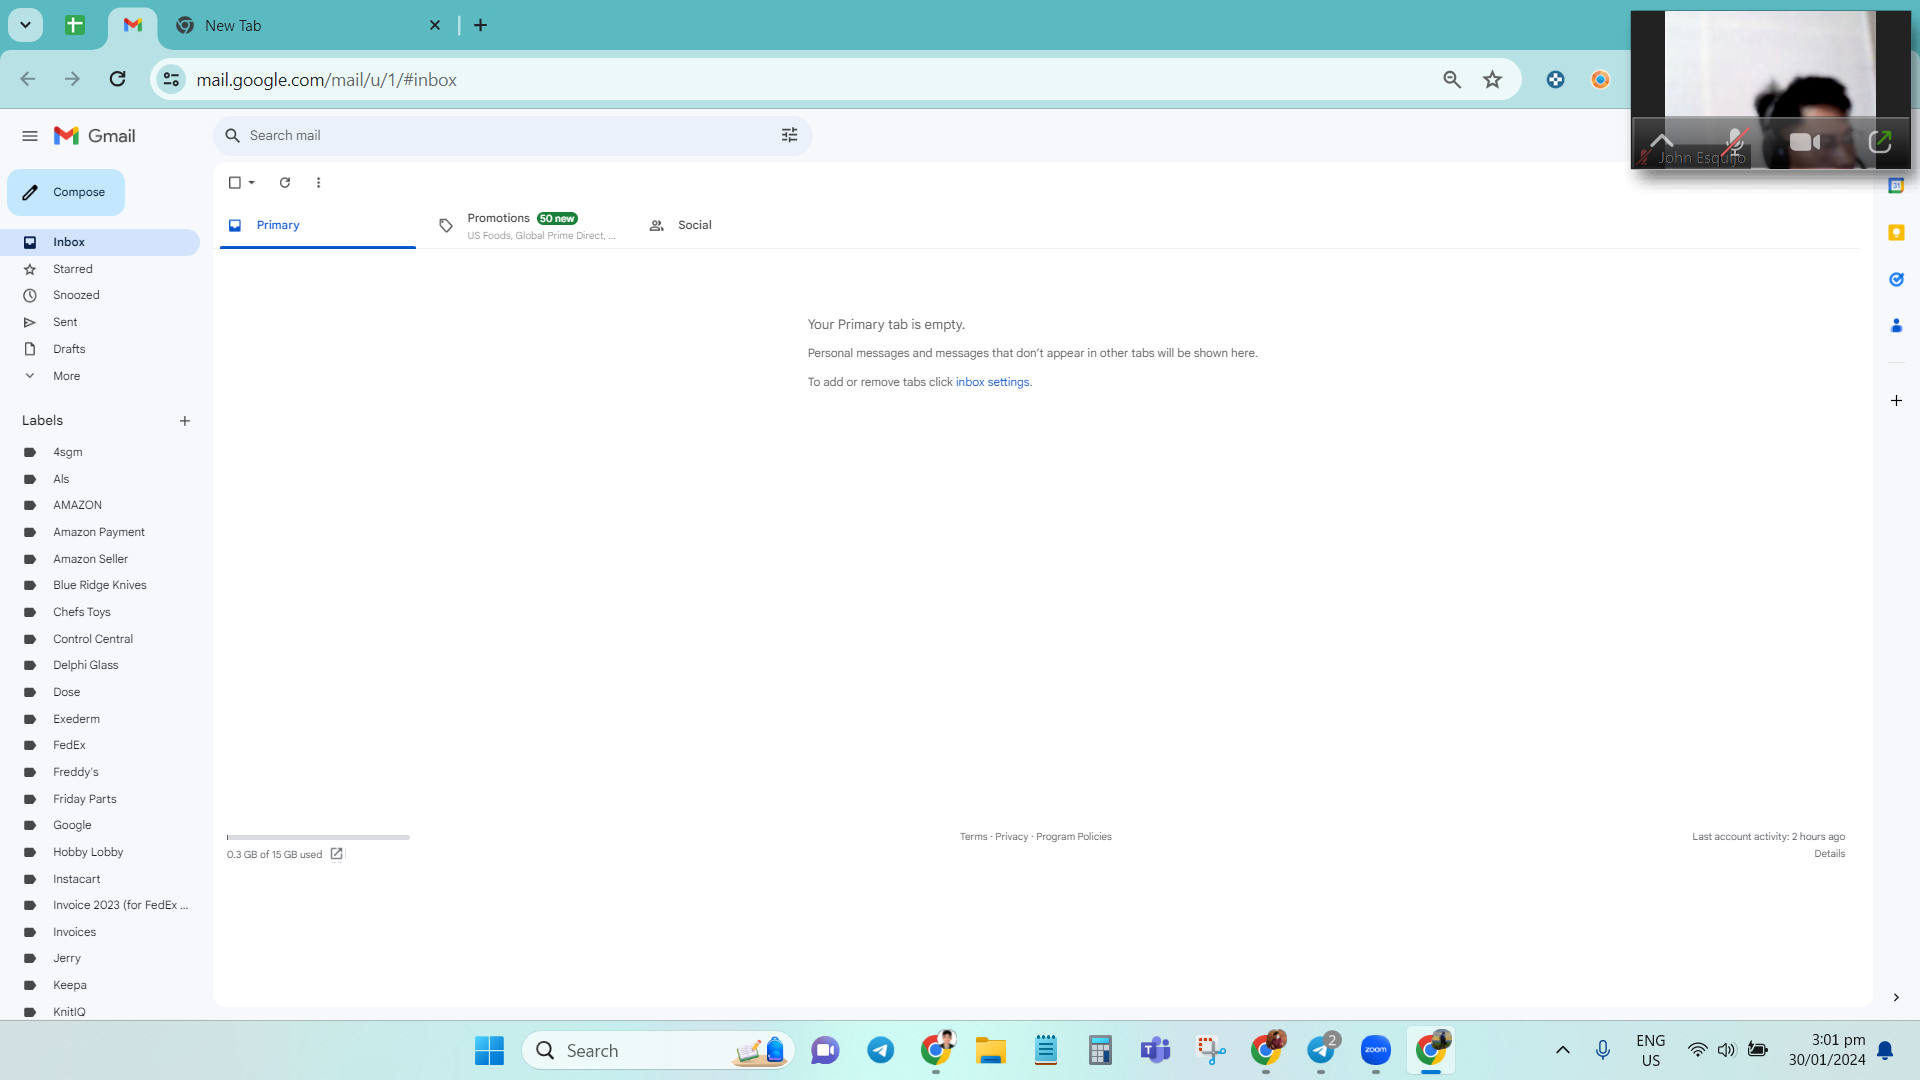Open the Drafts folder
The height and width of the screenshot is (1080, 1920).
[x=100, y=349]
